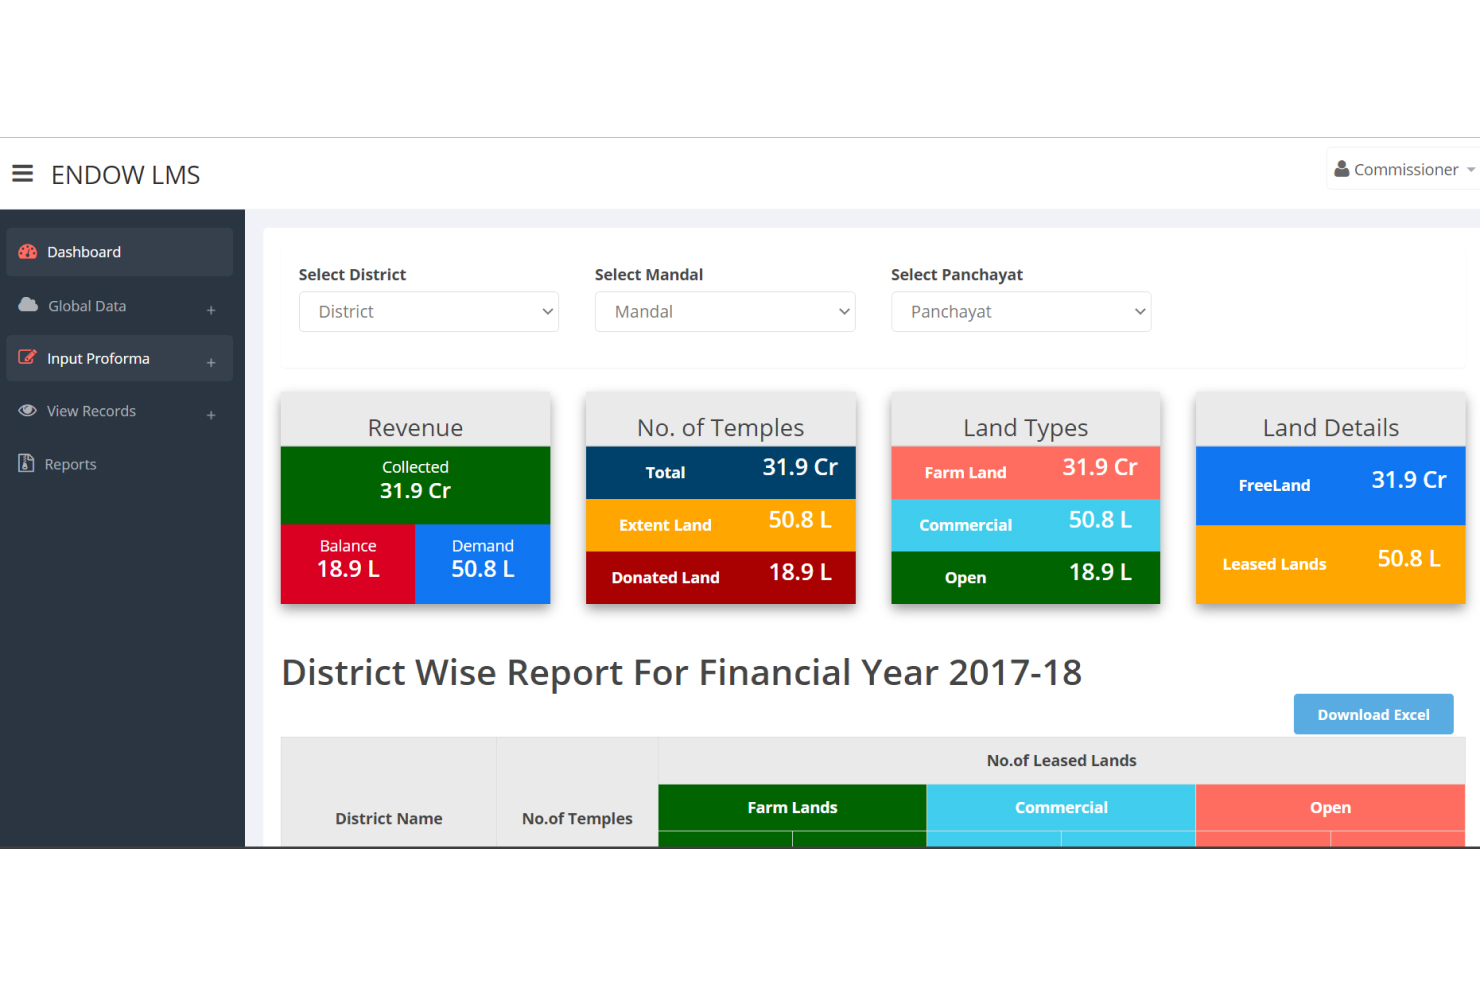Click the red Balance revenue tile
This screenshot has height=986, width=1480.
(348, 564)
